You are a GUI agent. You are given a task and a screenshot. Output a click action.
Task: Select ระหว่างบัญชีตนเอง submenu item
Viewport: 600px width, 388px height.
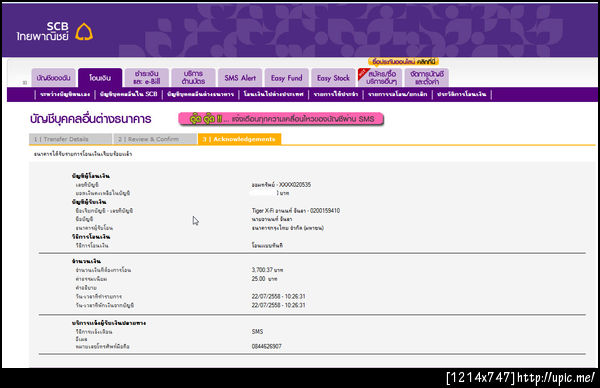pos(65,94)
